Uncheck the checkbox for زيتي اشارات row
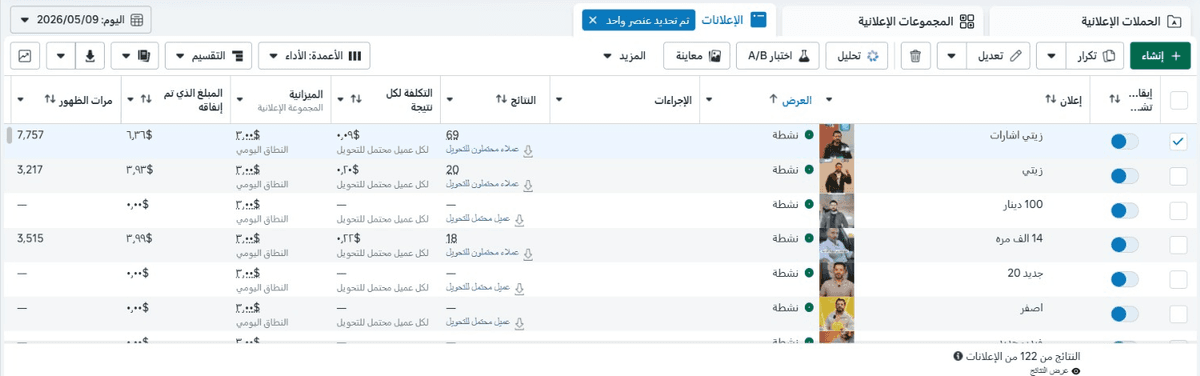 1178,142
